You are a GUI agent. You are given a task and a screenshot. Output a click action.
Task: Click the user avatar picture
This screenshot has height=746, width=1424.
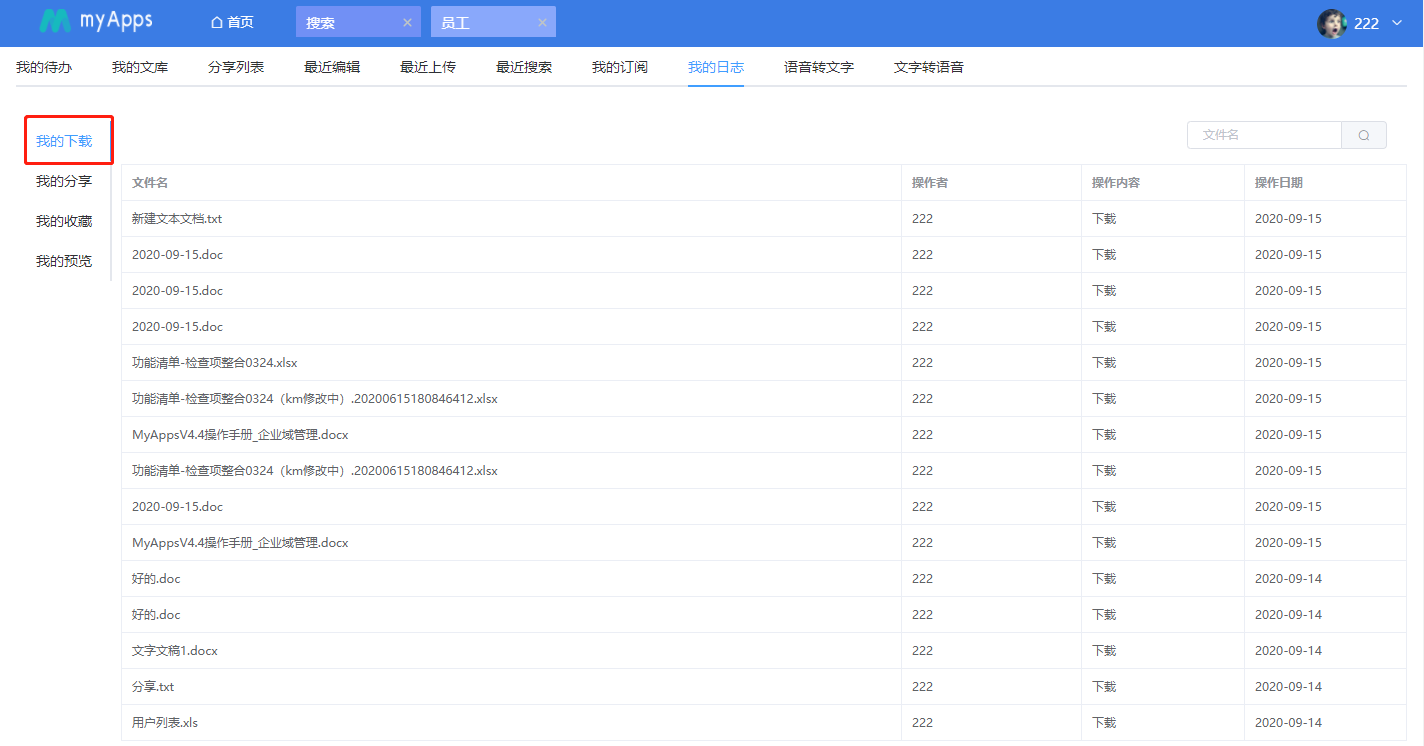coord(1331,24)
